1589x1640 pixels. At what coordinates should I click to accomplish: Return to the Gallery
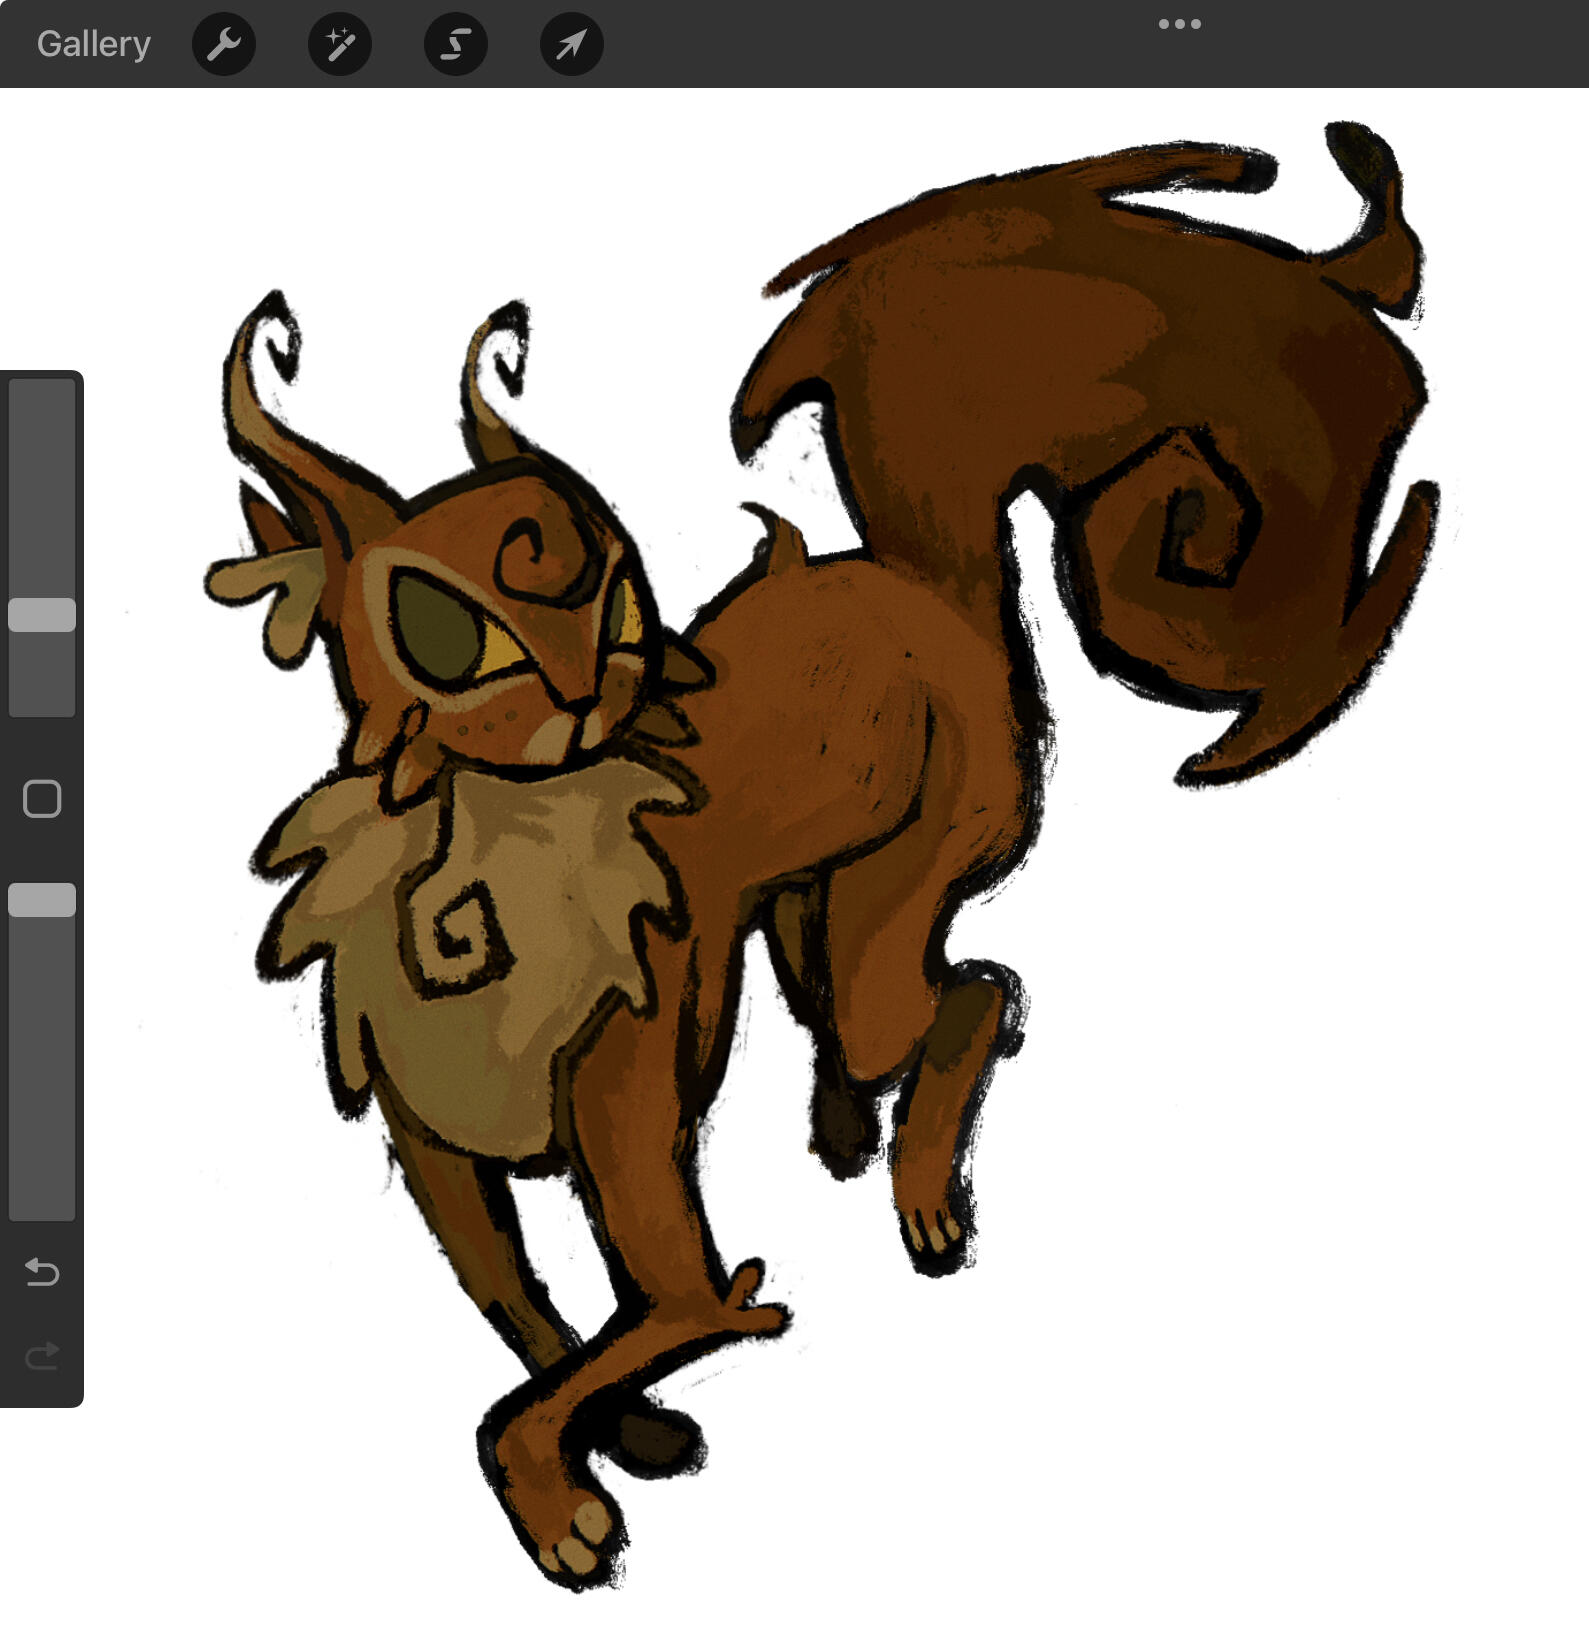pos(93,44)
